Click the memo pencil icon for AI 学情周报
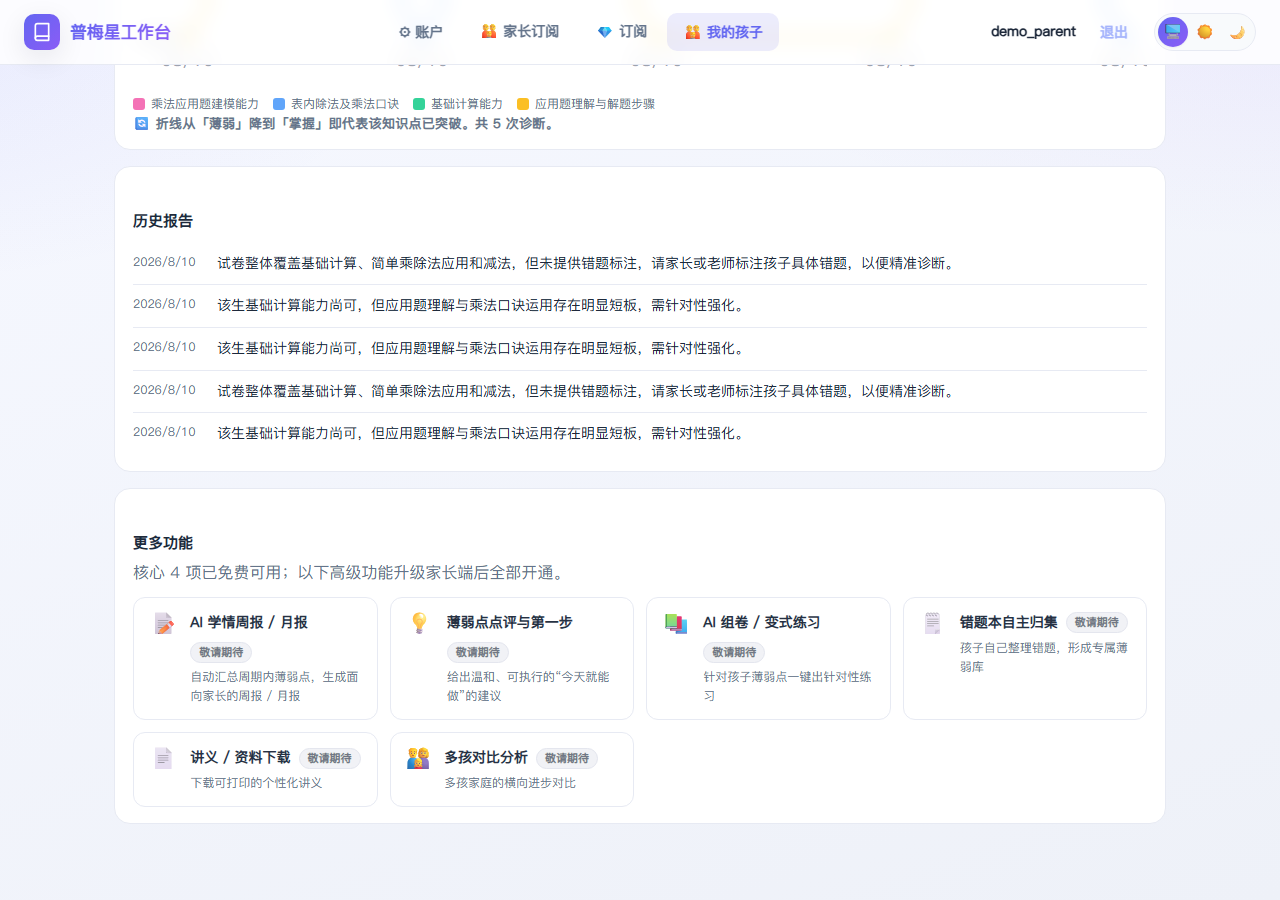The image size is (1280, 900). click(x=164, y=623)
